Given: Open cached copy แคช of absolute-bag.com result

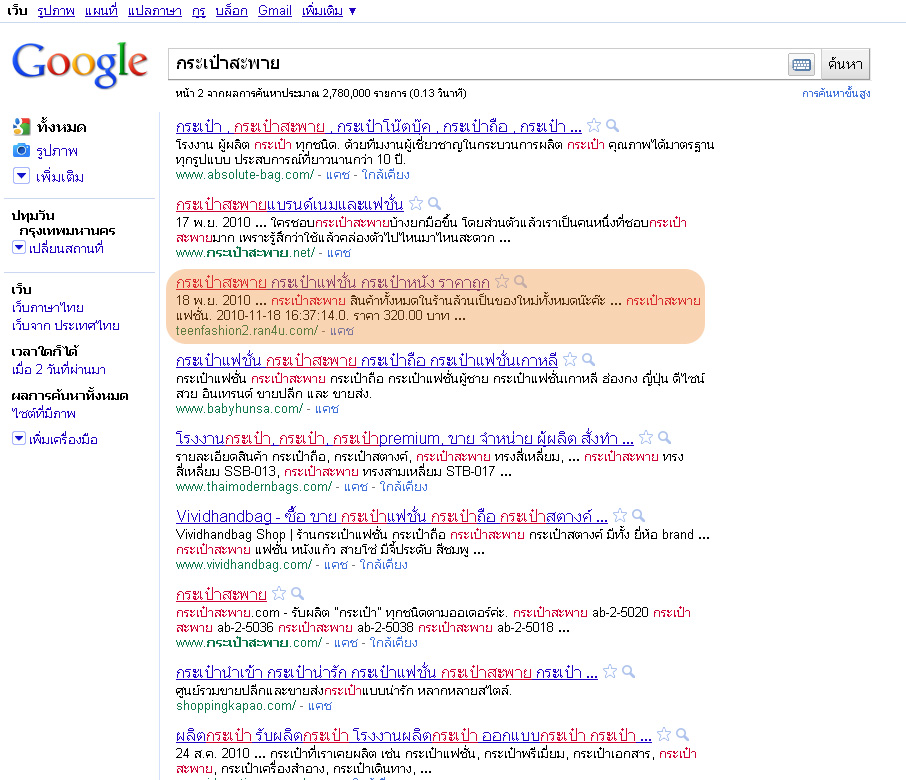Looking at the screenshot, I should [x=337, y=174].
